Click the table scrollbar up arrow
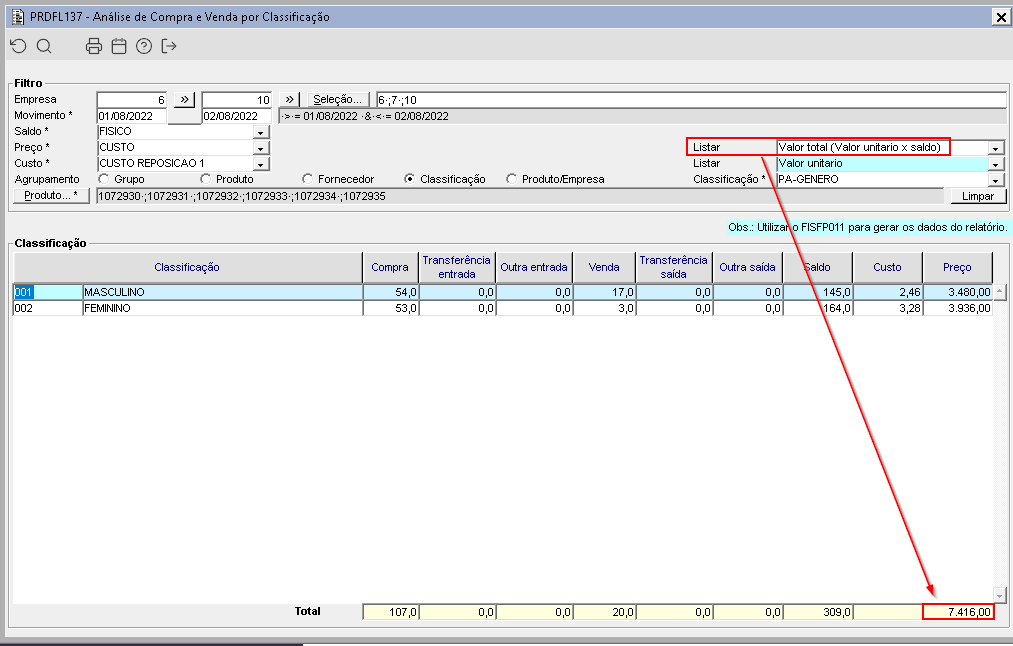The height and width of the screenshot is (646, 1013). coord(999,291)
